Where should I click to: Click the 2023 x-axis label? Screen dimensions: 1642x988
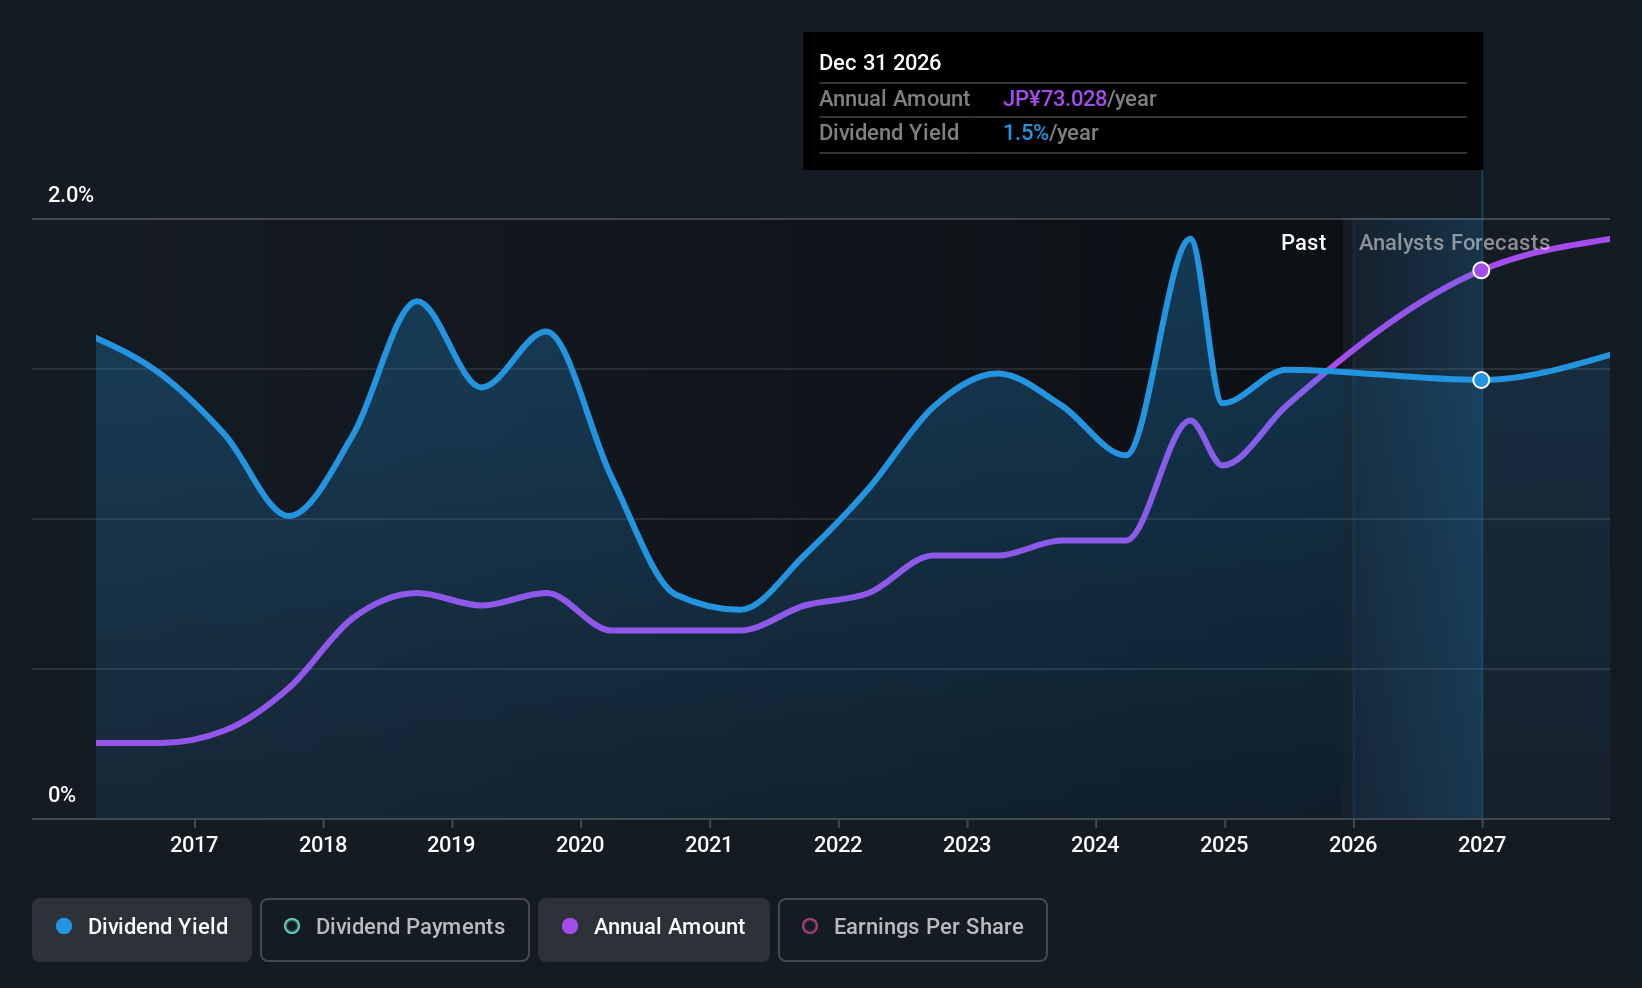pos(967,845)
